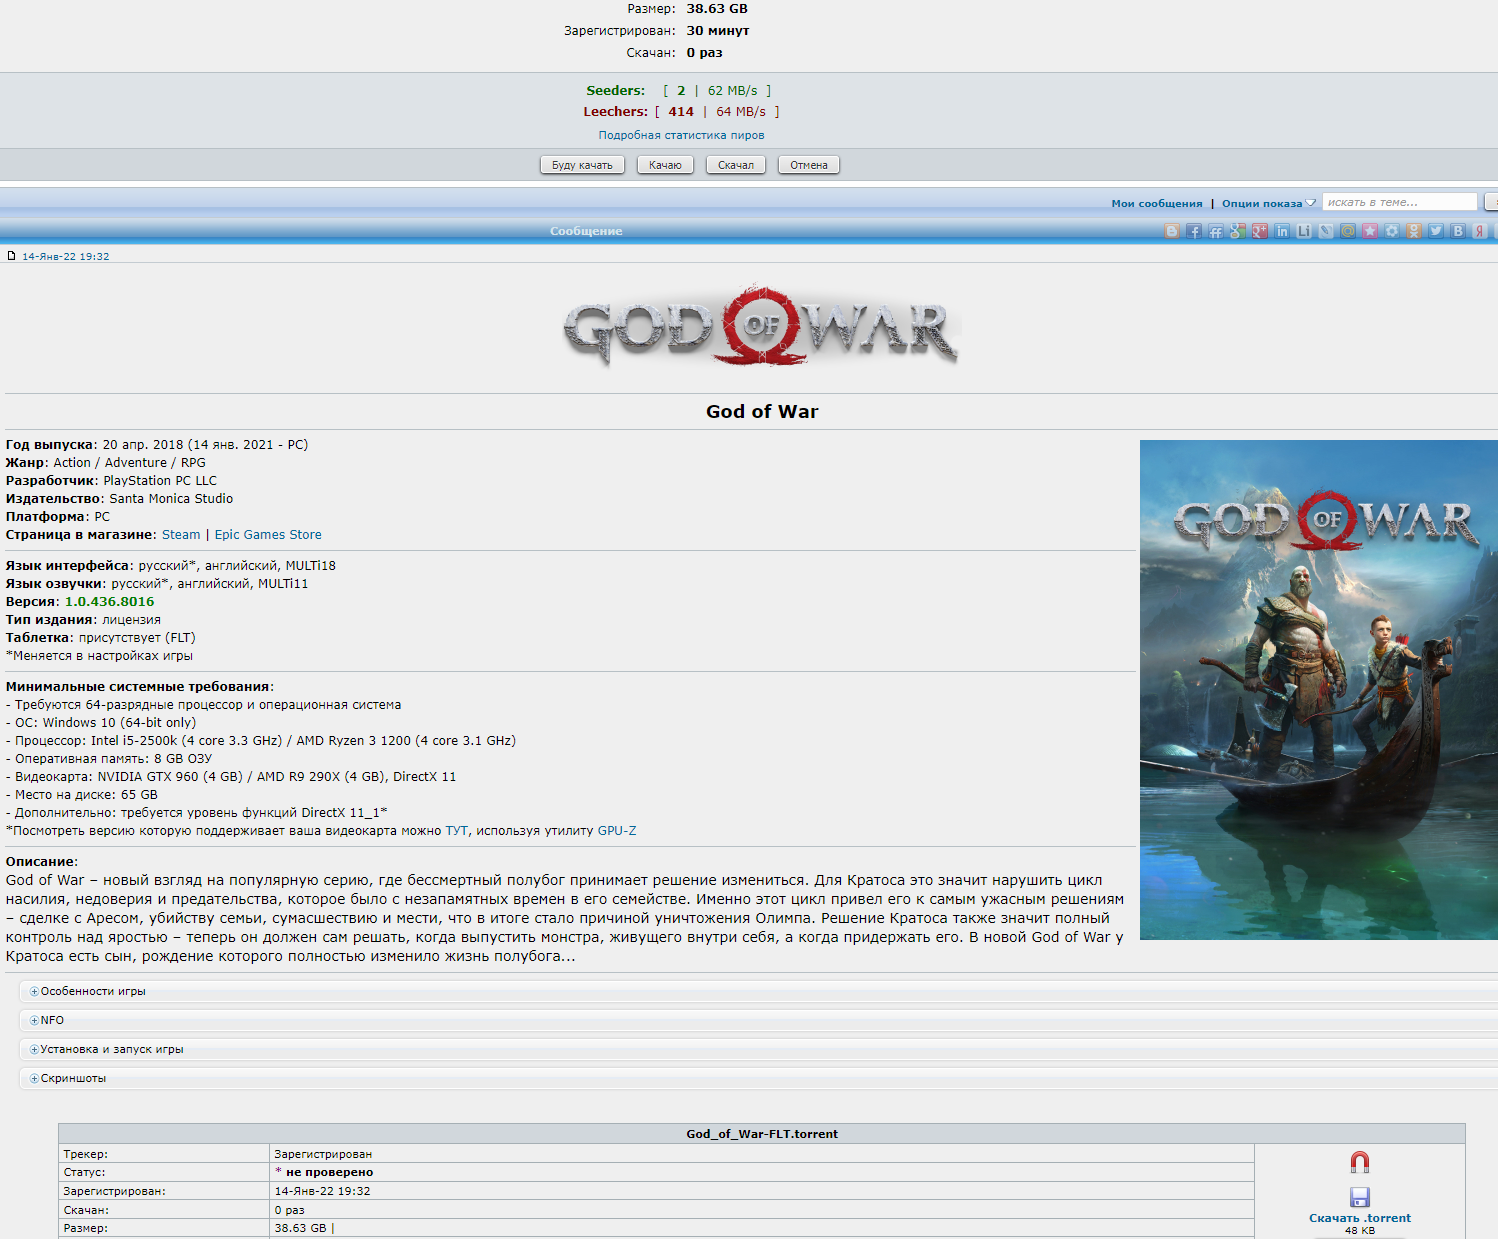Open the post date link 14-Янв-22 19:32
The height and width of the screenshot is (1239, 1498).
tap(66, 256)
